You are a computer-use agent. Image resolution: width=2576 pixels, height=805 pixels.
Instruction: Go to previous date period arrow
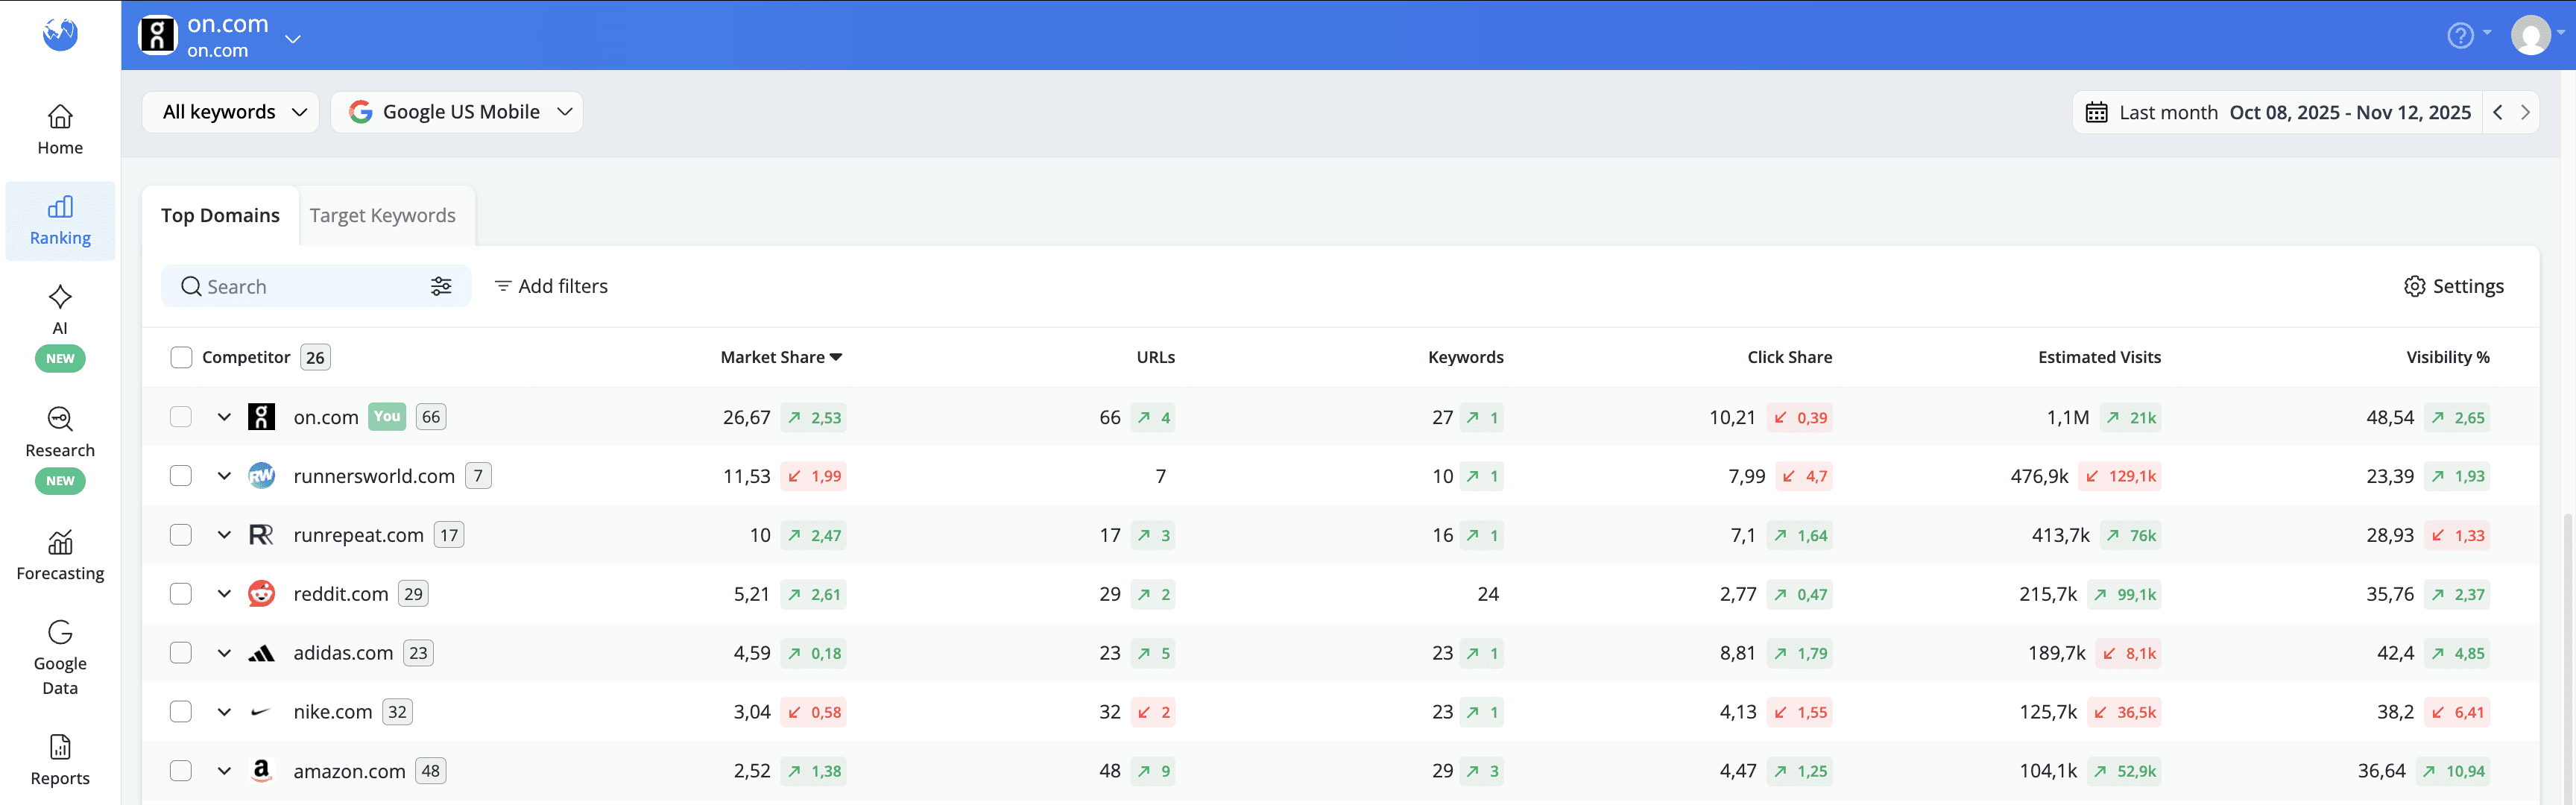click(2498, 112)
